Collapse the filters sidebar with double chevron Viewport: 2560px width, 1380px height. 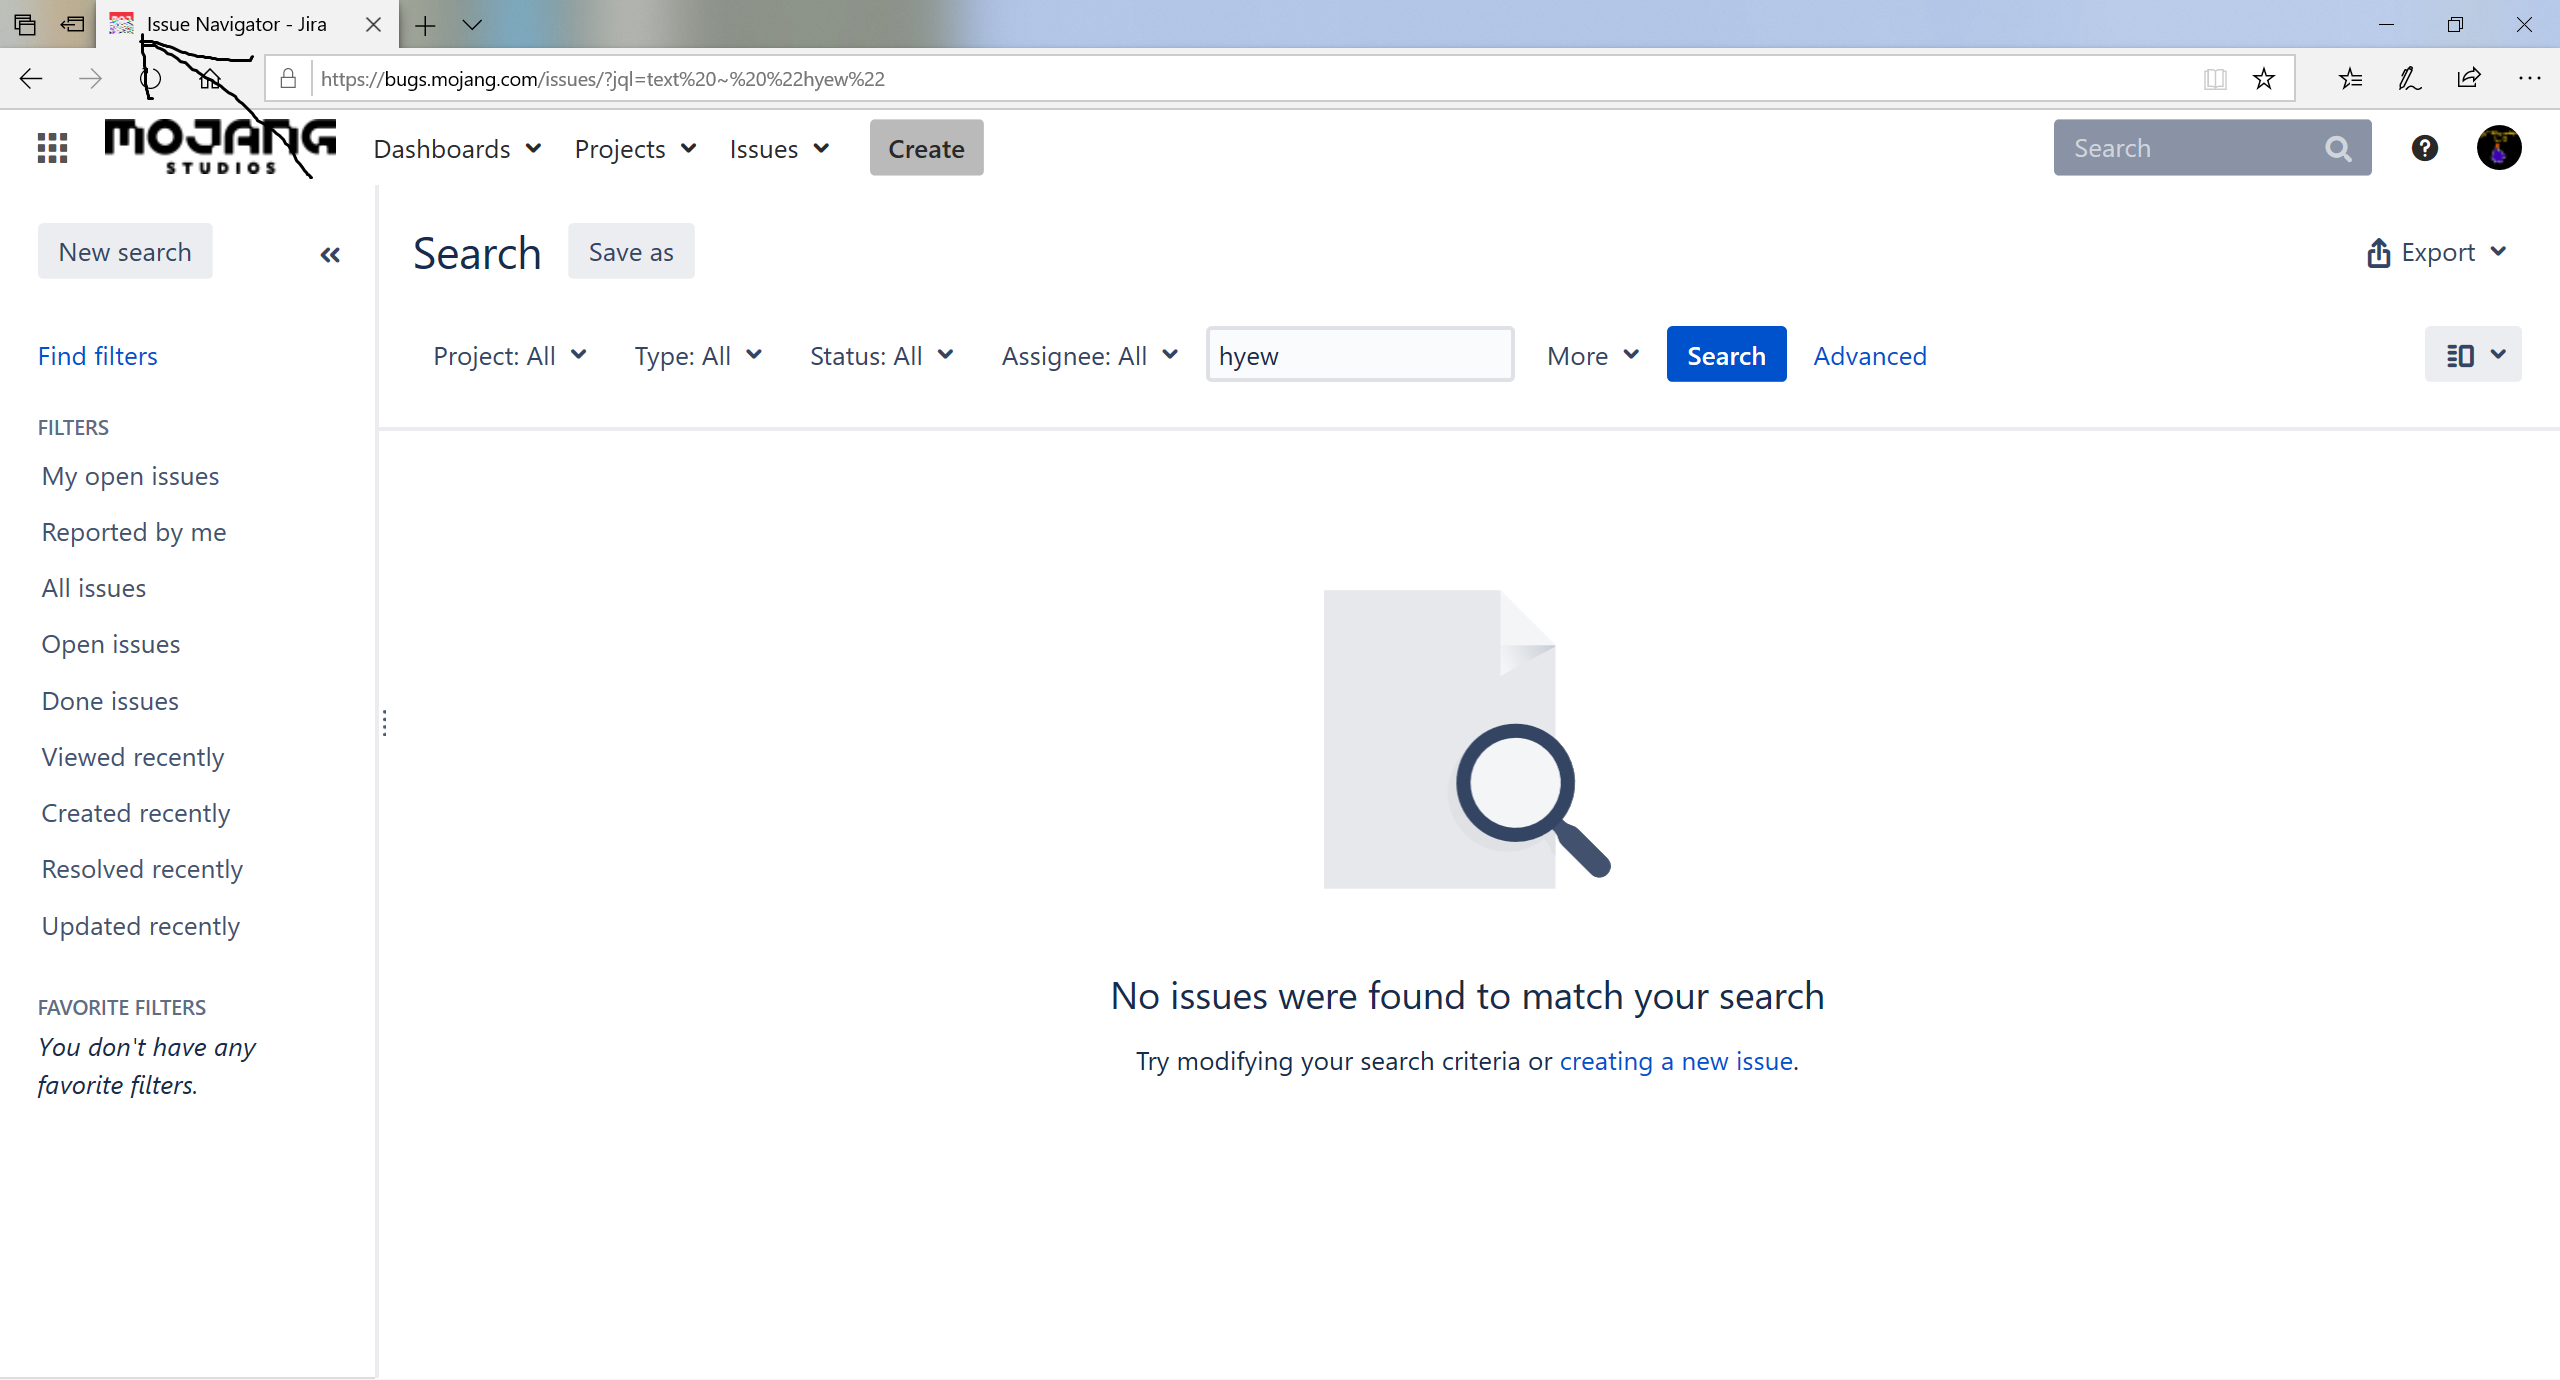[330, 254]
